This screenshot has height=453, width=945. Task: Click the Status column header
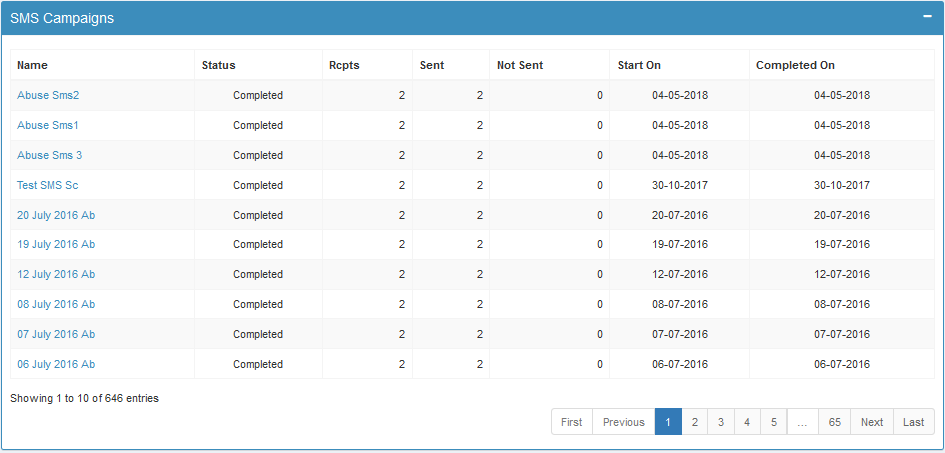[x=219, y=66]
